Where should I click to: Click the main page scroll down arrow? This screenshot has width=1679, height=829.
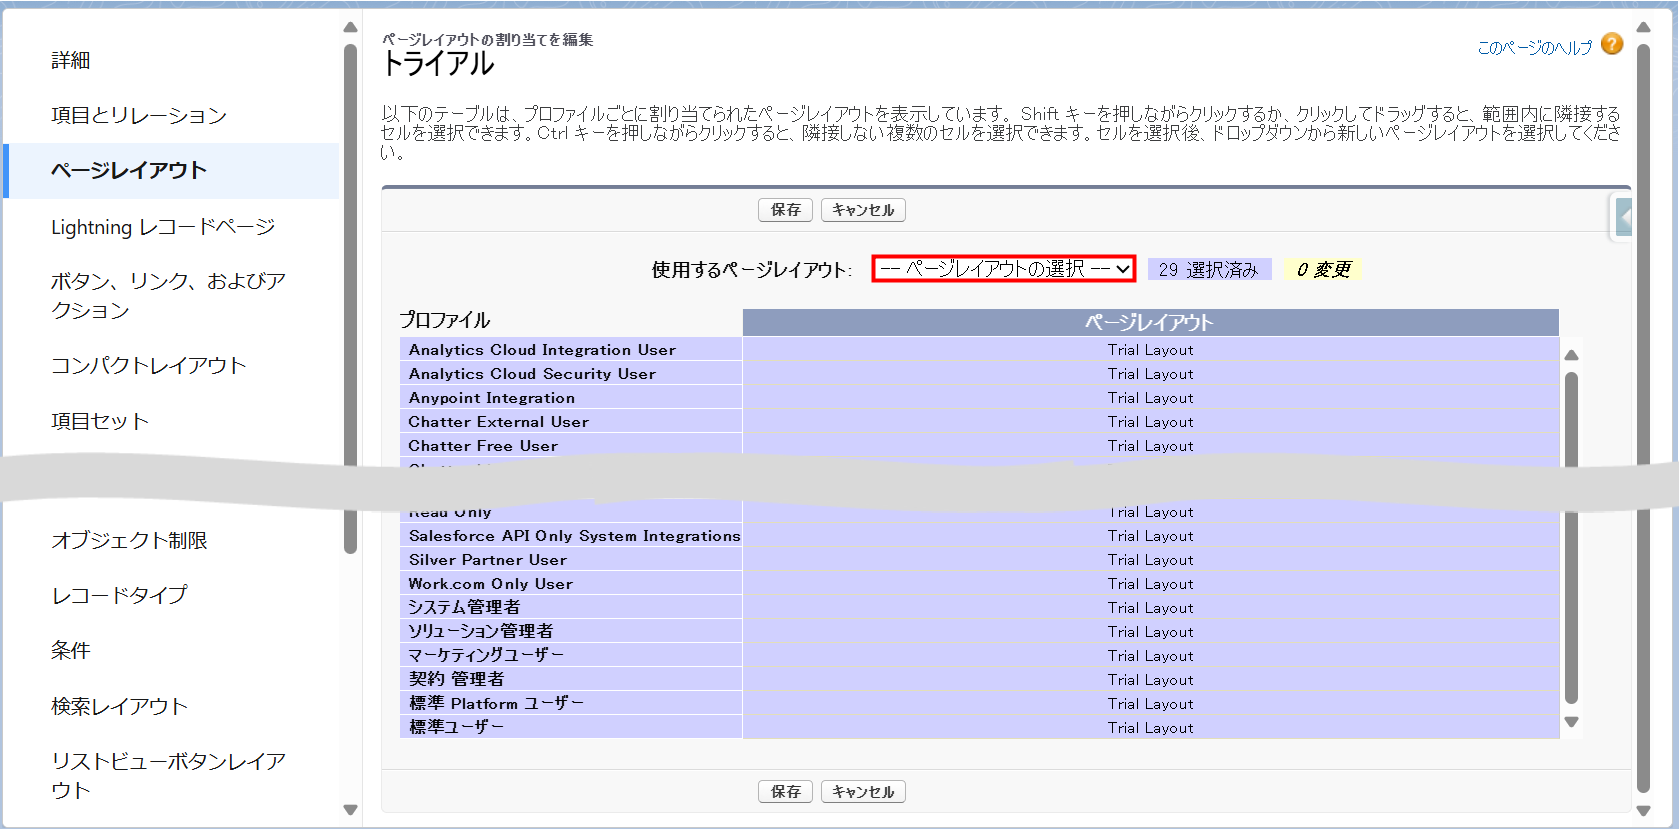click(1643, 811)
